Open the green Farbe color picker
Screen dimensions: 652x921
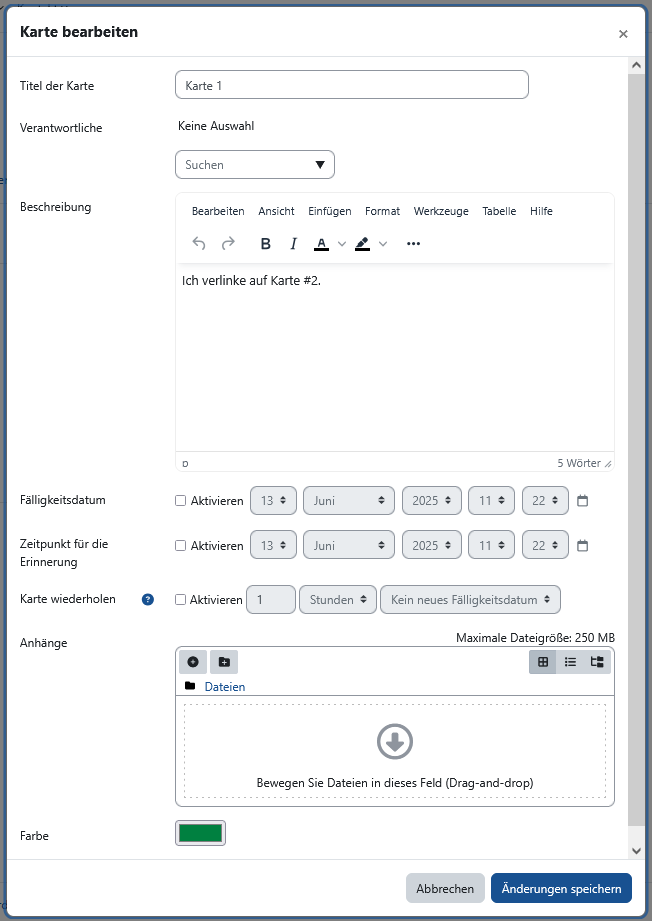click(x=200, y=833)
